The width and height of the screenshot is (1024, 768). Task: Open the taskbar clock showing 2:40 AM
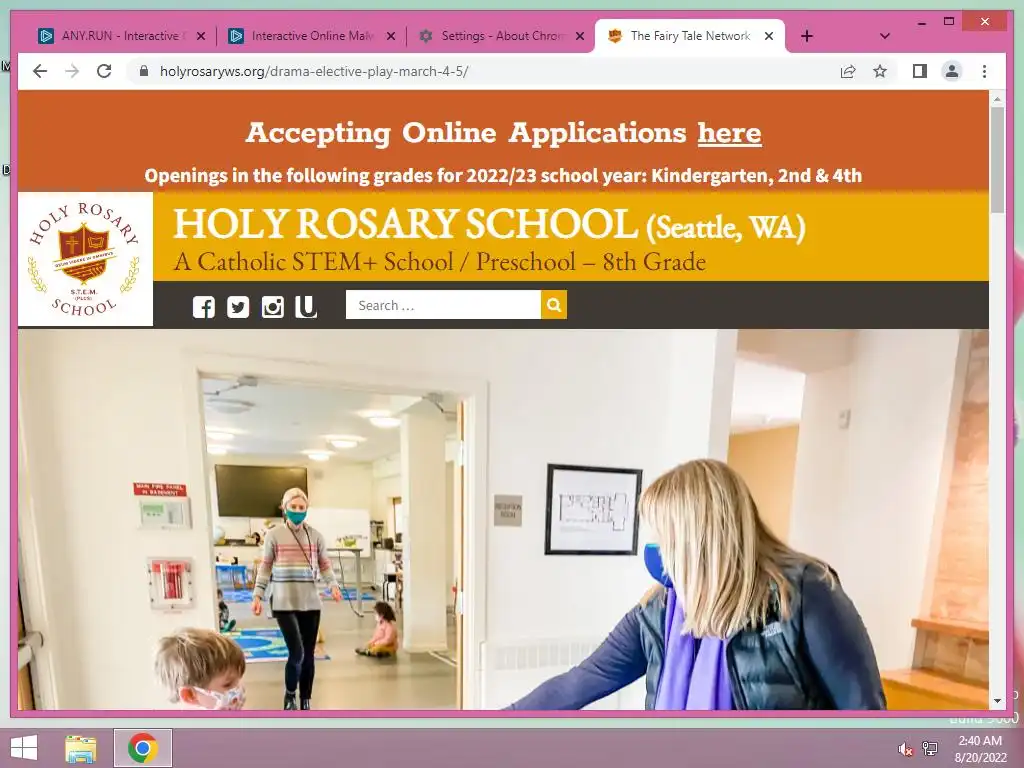coord(980,749)
